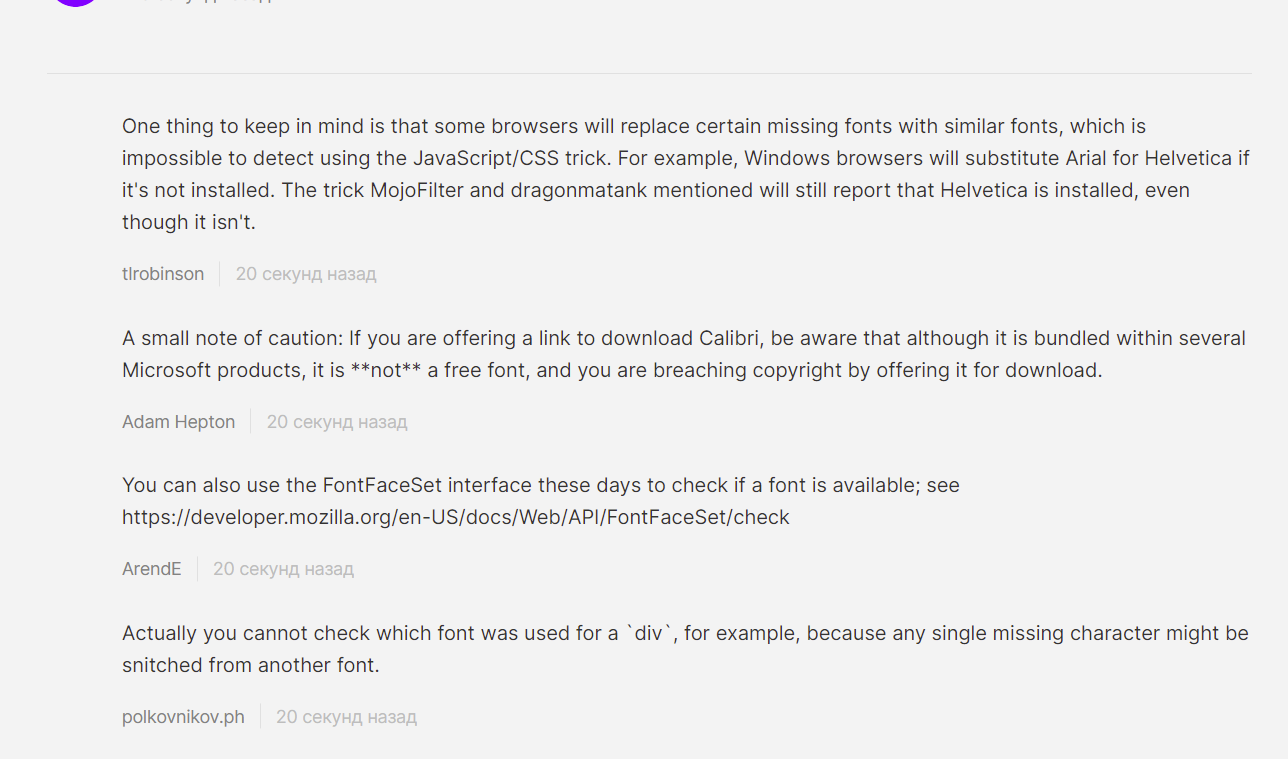Image resolution: width=1288 pixels, height=759 pixels.
Task: Click "snitched from another font" line
Action: pyautogui.click(x=251, y=665)
